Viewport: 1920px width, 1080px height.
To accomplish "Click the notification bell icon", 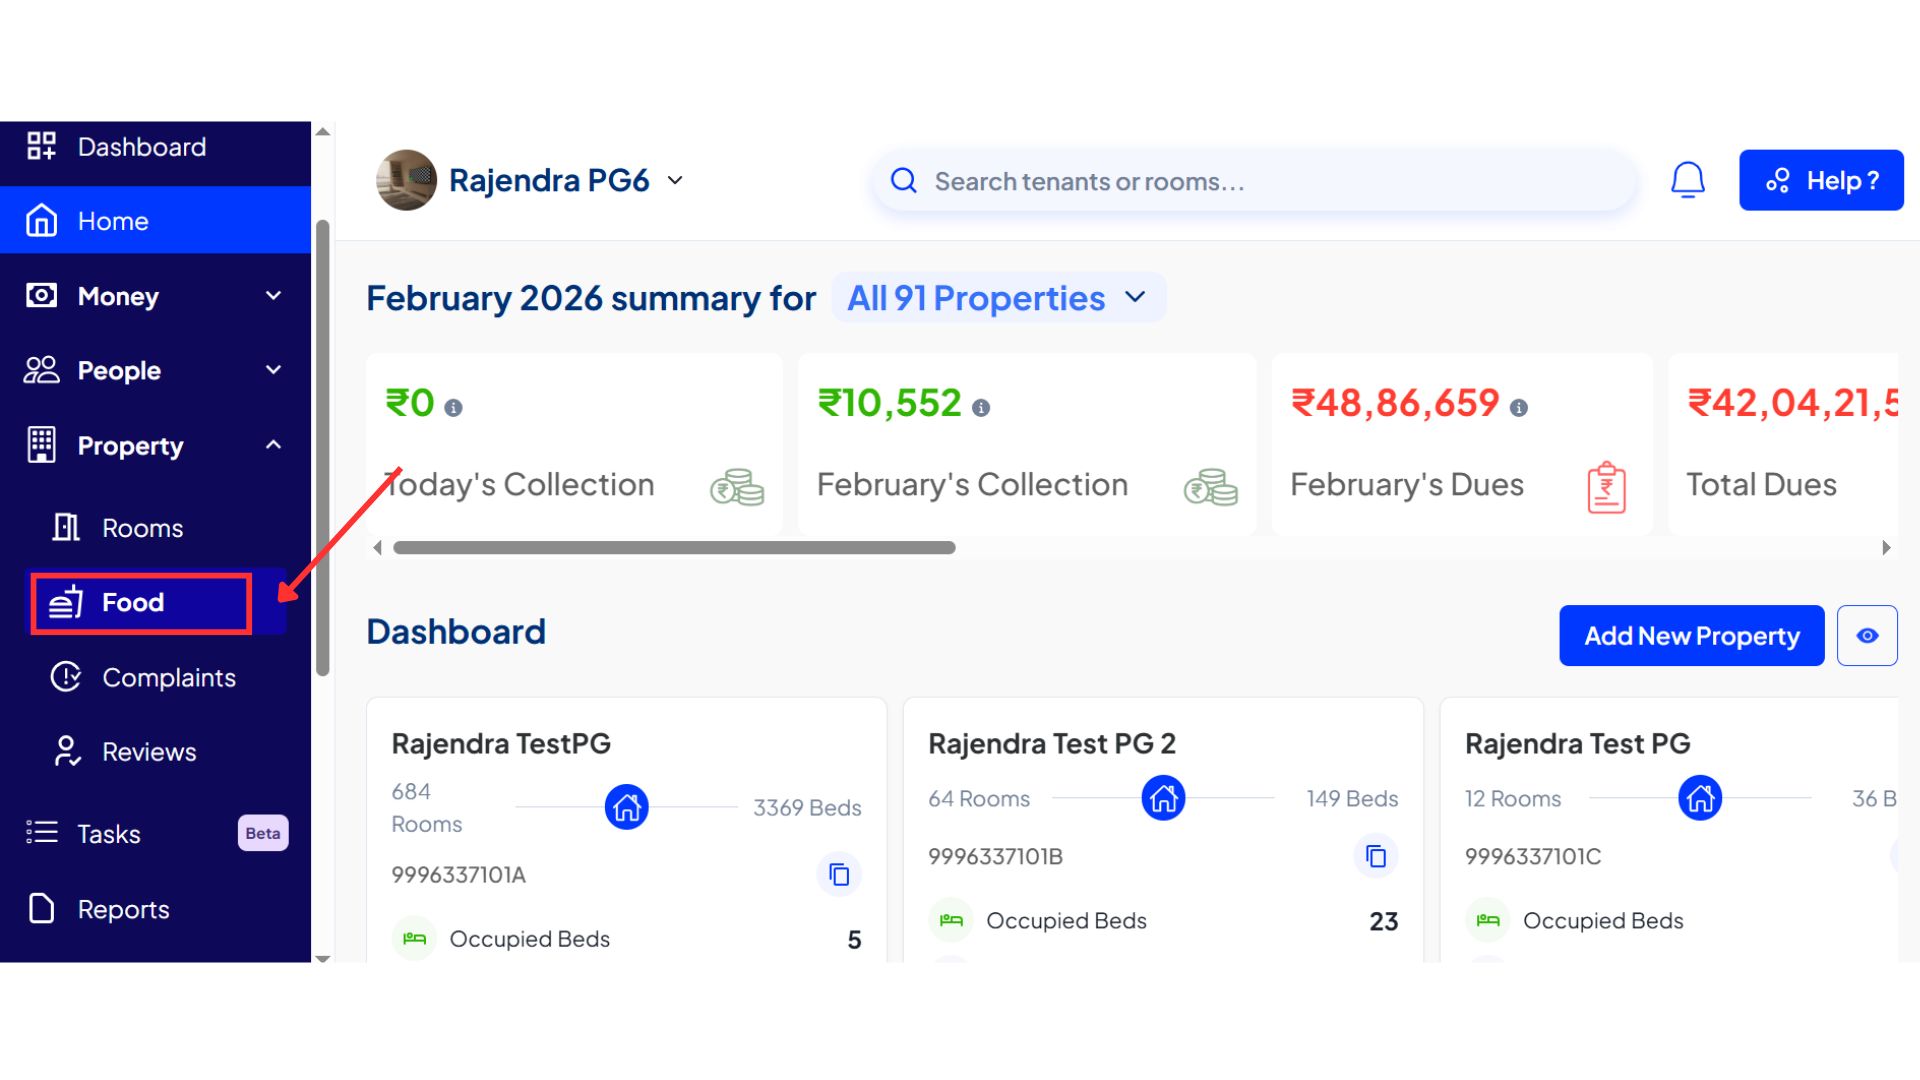I will tap(1687, 180).
